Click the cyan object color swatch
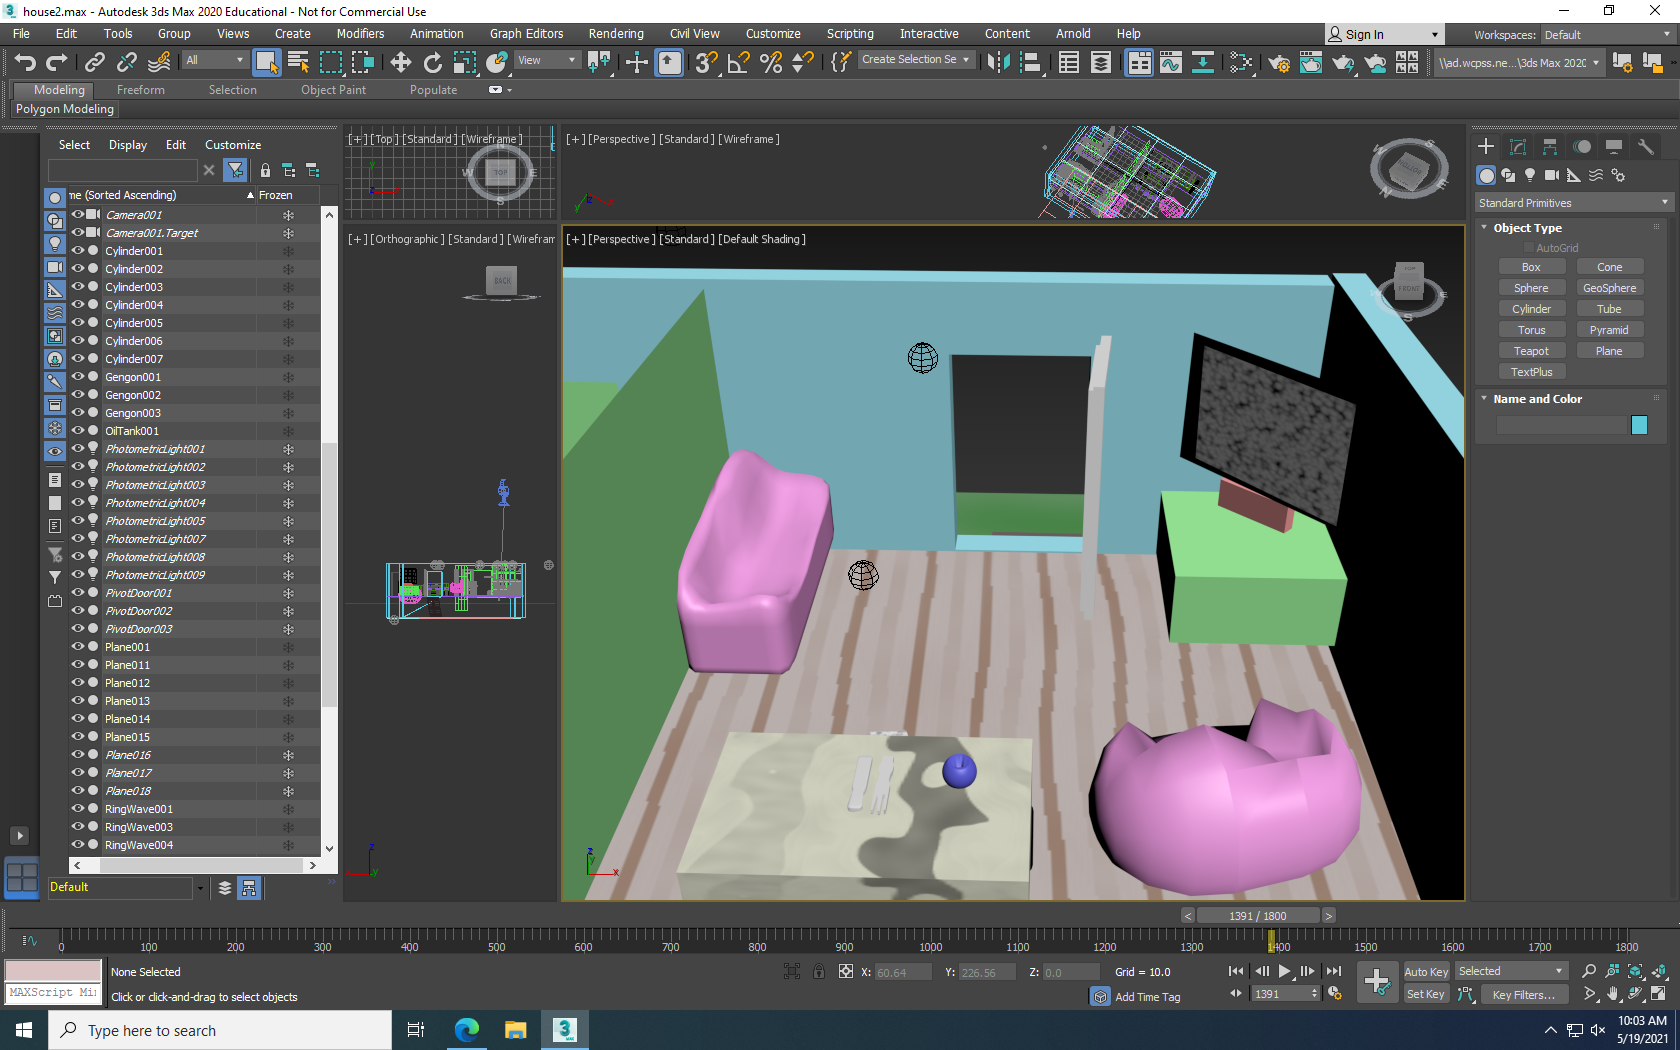This screenshot has width=1680, height=1050. click(x=1639, y=425)
